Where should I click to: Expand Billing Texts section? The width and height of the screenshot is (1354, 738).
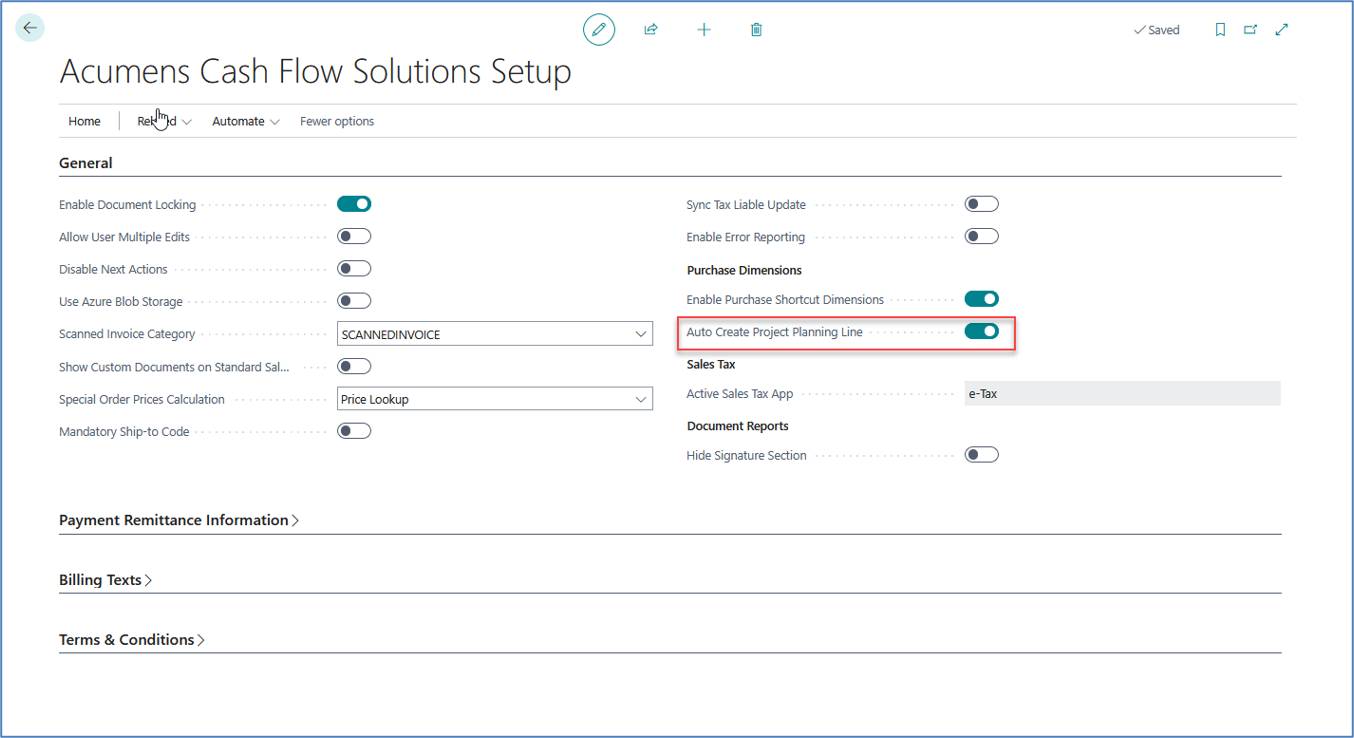105,580
